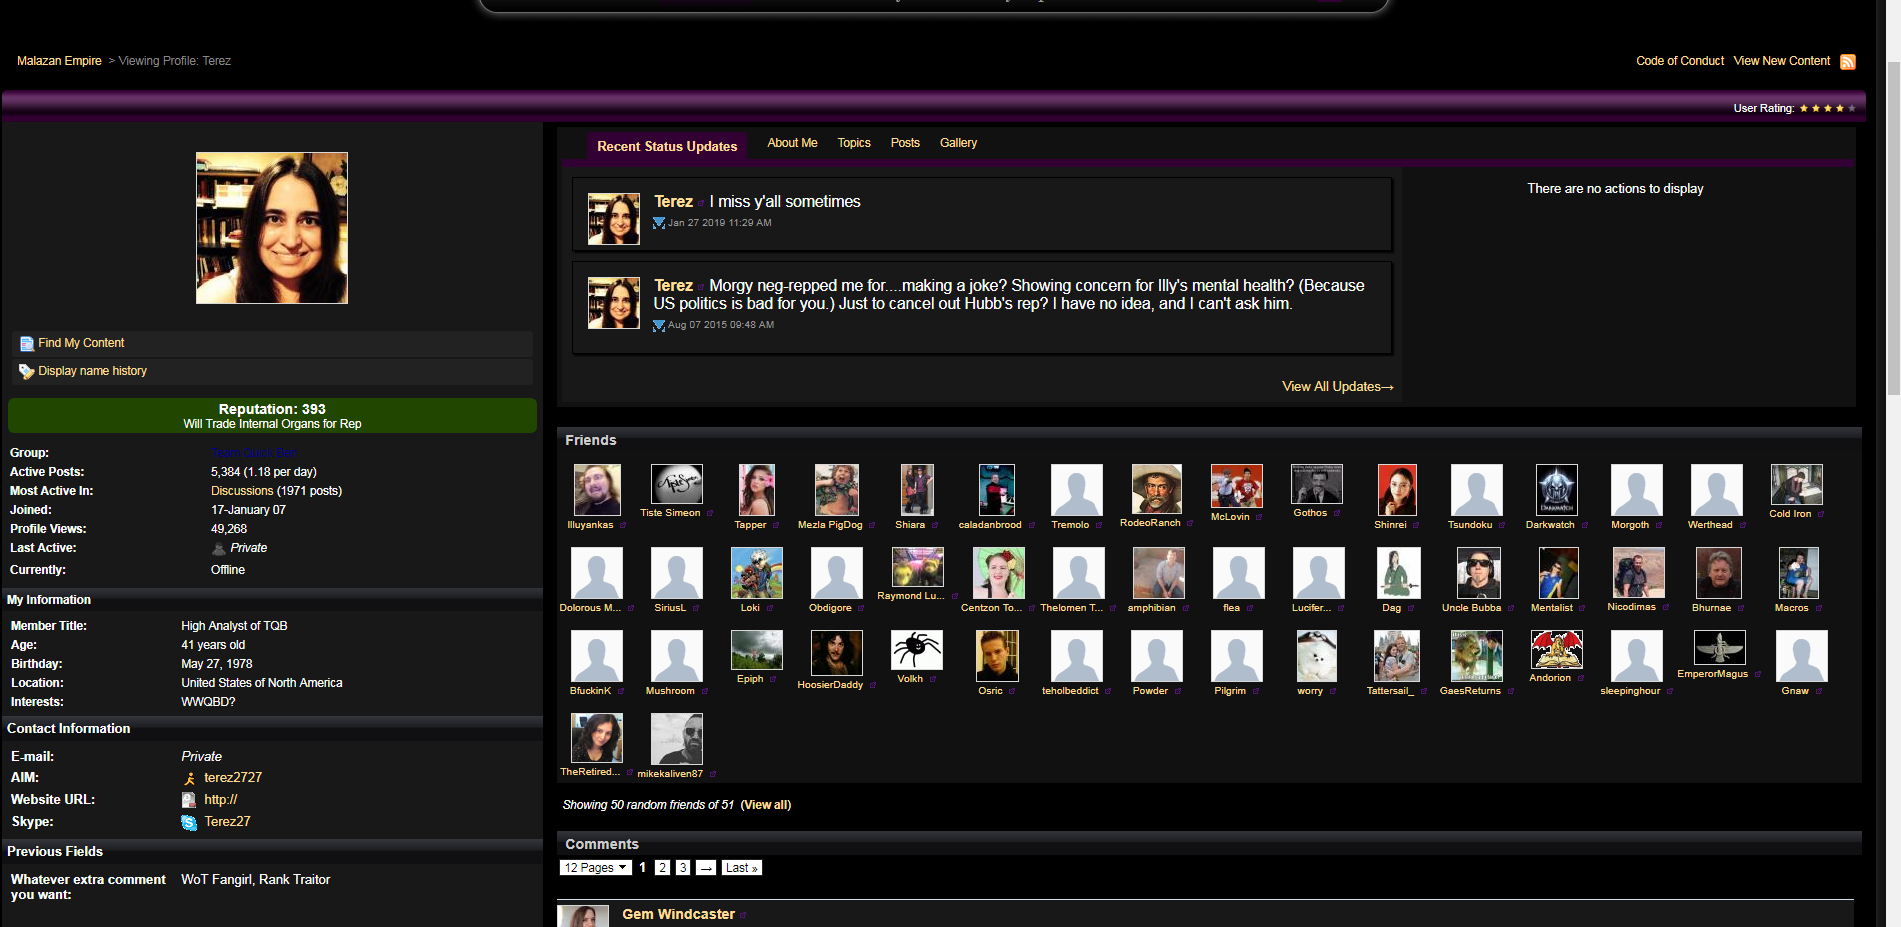Open the Code of Conduct link
This screenshot has height=927, width=1901.
pyautogui.click(x=1680, y=61)
